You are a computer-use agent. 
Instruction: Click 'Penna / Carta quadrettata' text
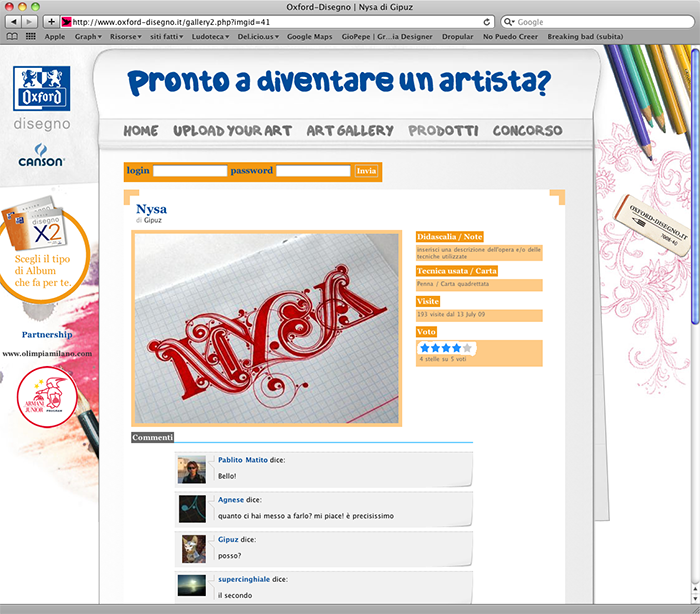click(453, 284)
